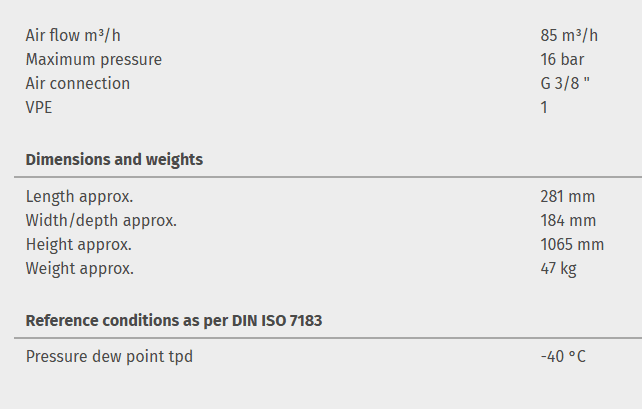Viewport: 642px width, 409px height.
Task: Click the Reference conditions DIN ISO 7183 heading
Action: click(174, 321)
